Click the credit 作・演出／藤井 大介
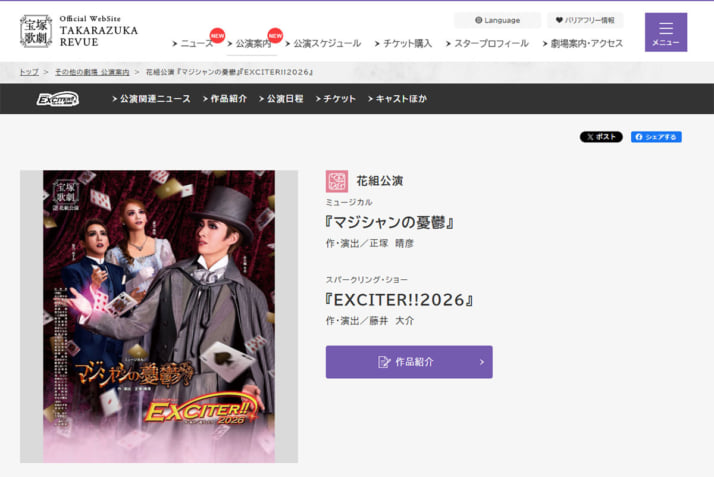The width and height of the screenshot is (714, 477). click(370, 321)
